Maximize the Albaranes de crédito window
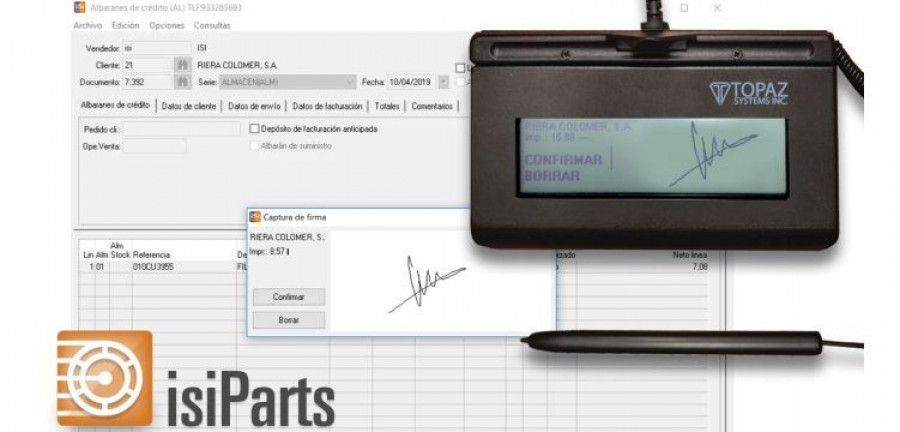 [684, 8]
